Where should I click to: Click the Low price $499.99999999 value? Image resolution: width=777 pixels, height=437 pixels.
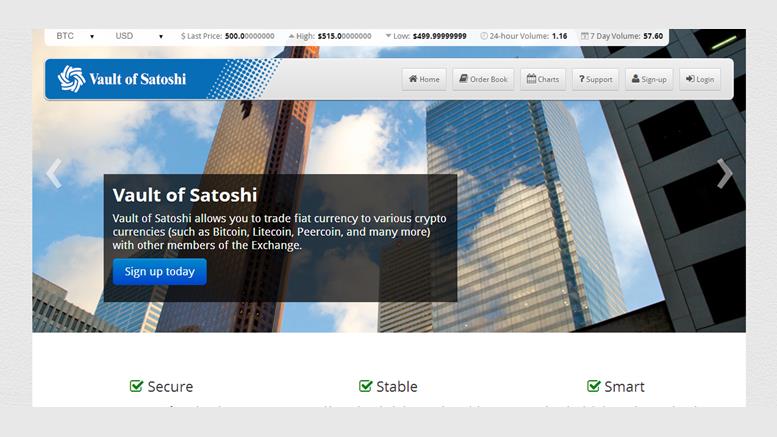pos(440,36)
